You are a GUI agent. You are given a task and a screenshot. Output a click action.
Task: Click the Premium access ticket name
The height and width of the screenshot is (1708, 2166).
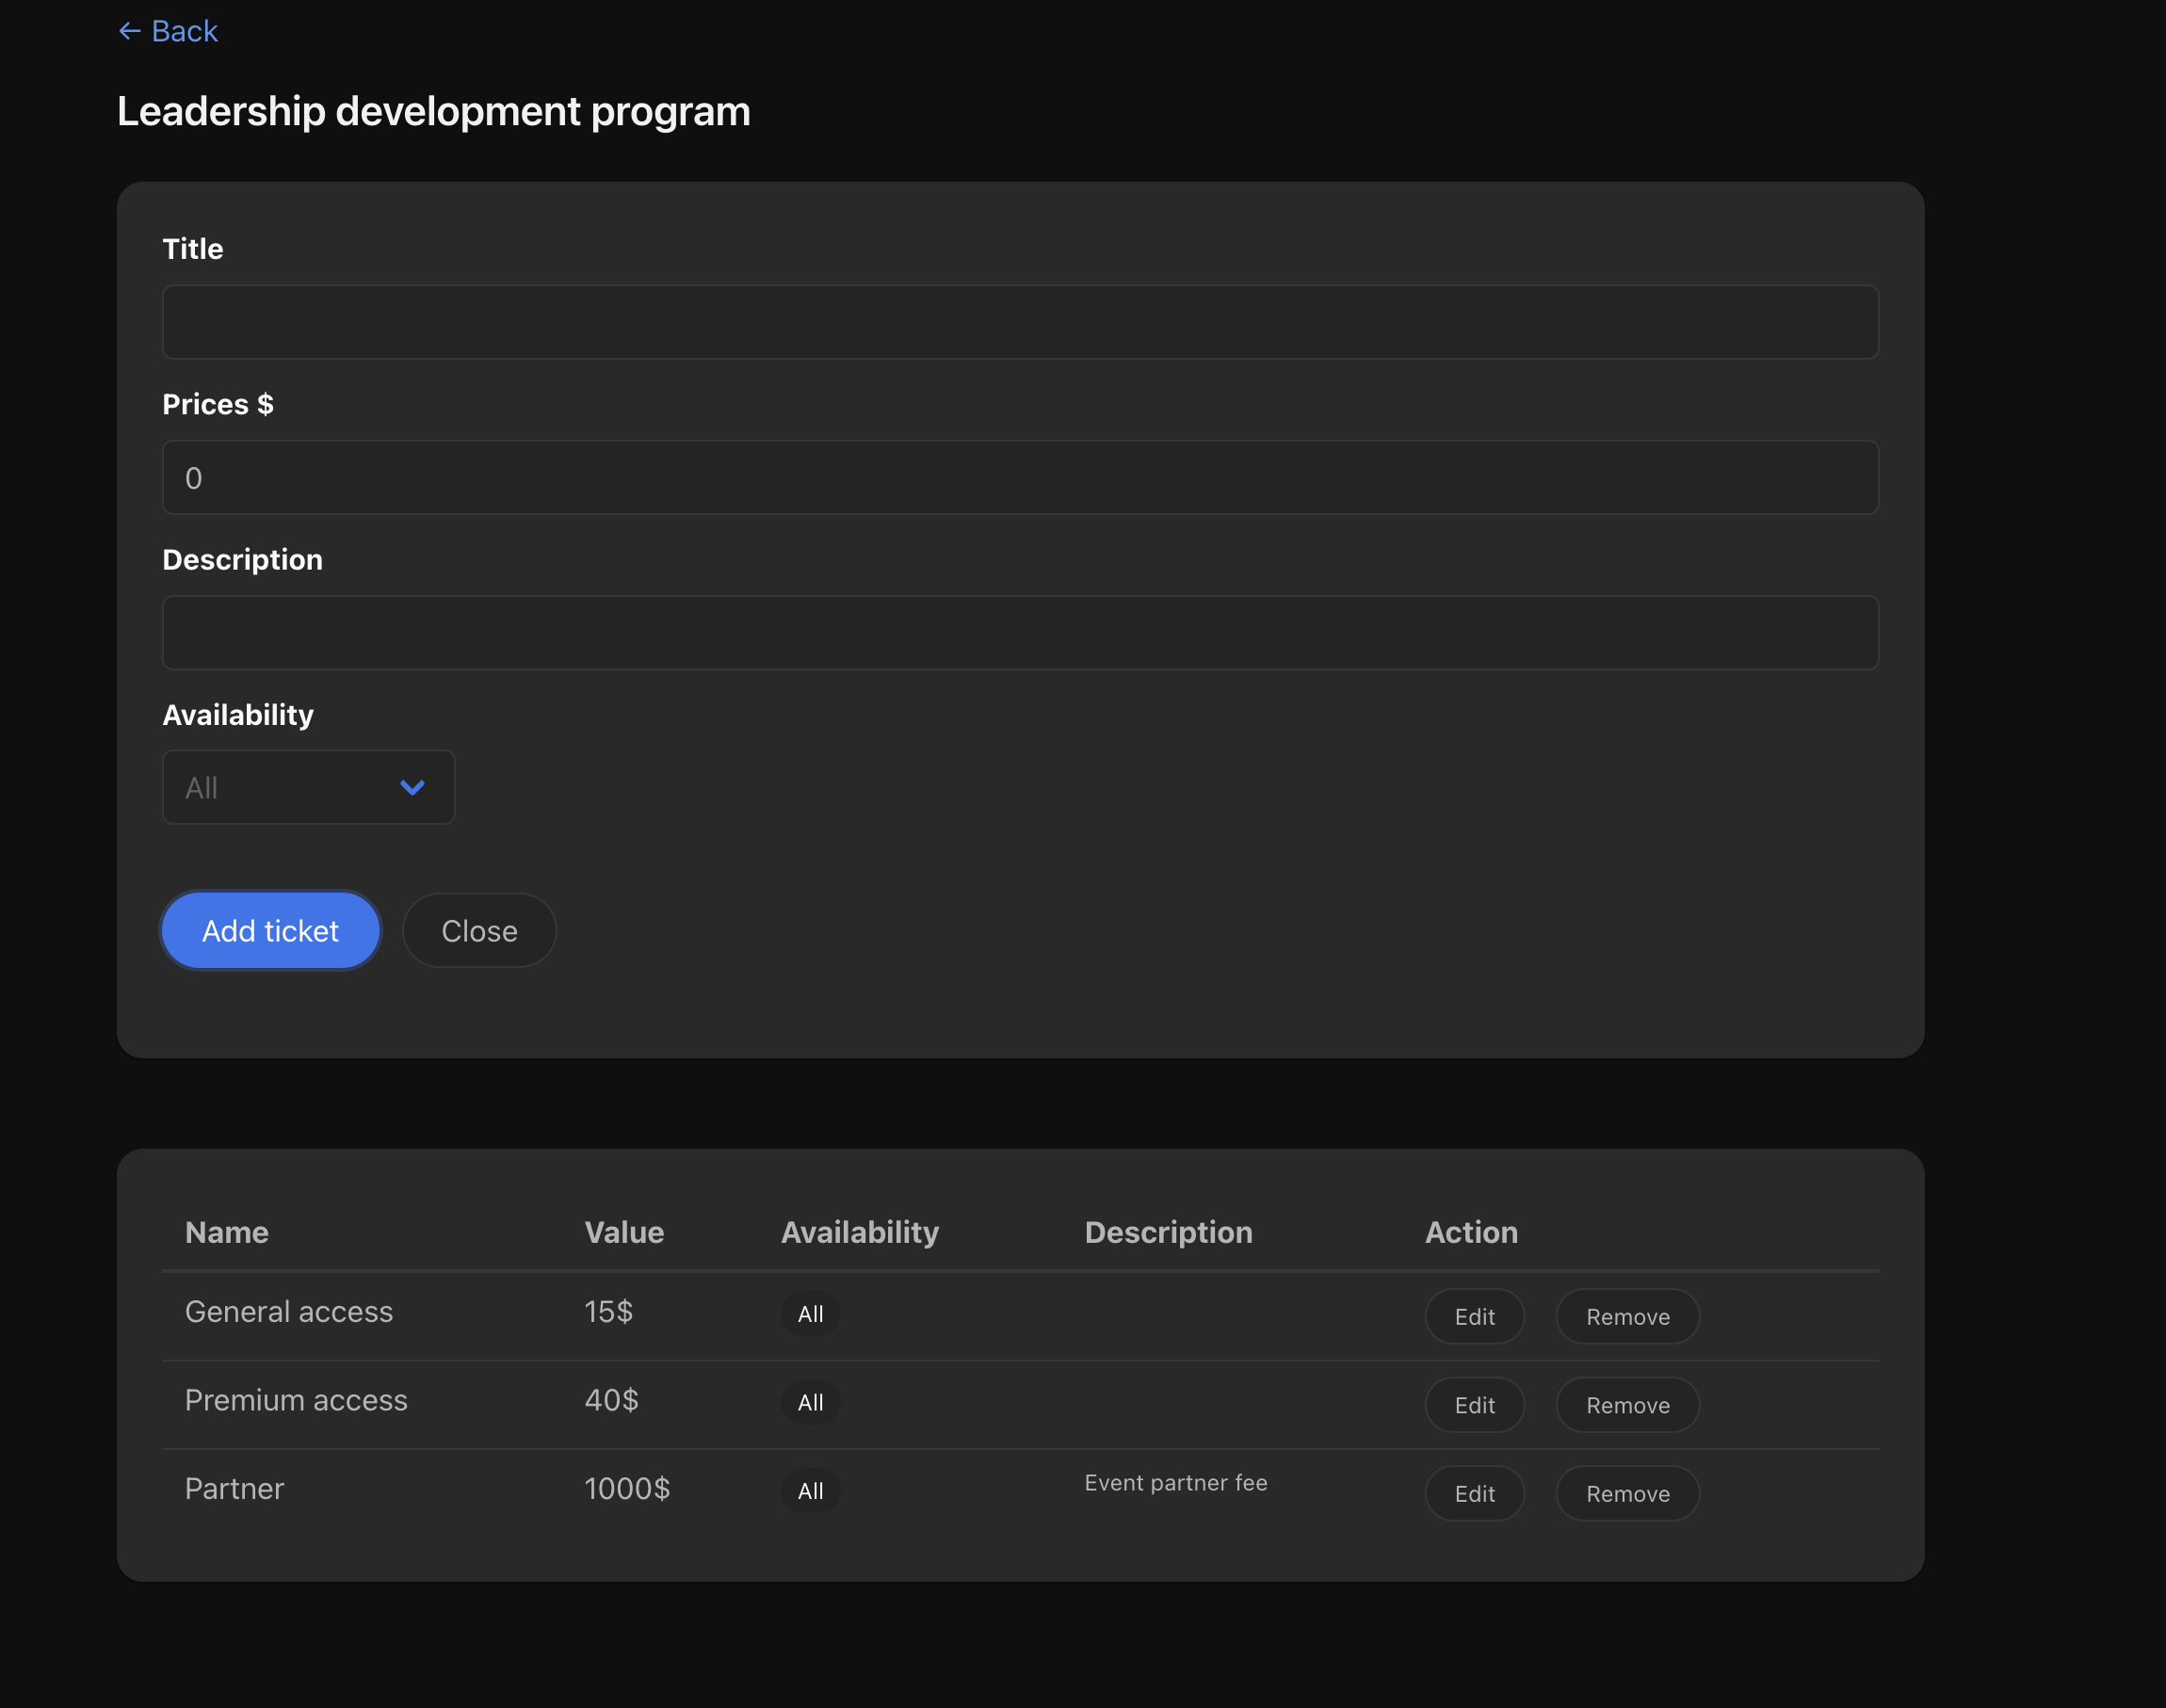tap(296, 1400)
